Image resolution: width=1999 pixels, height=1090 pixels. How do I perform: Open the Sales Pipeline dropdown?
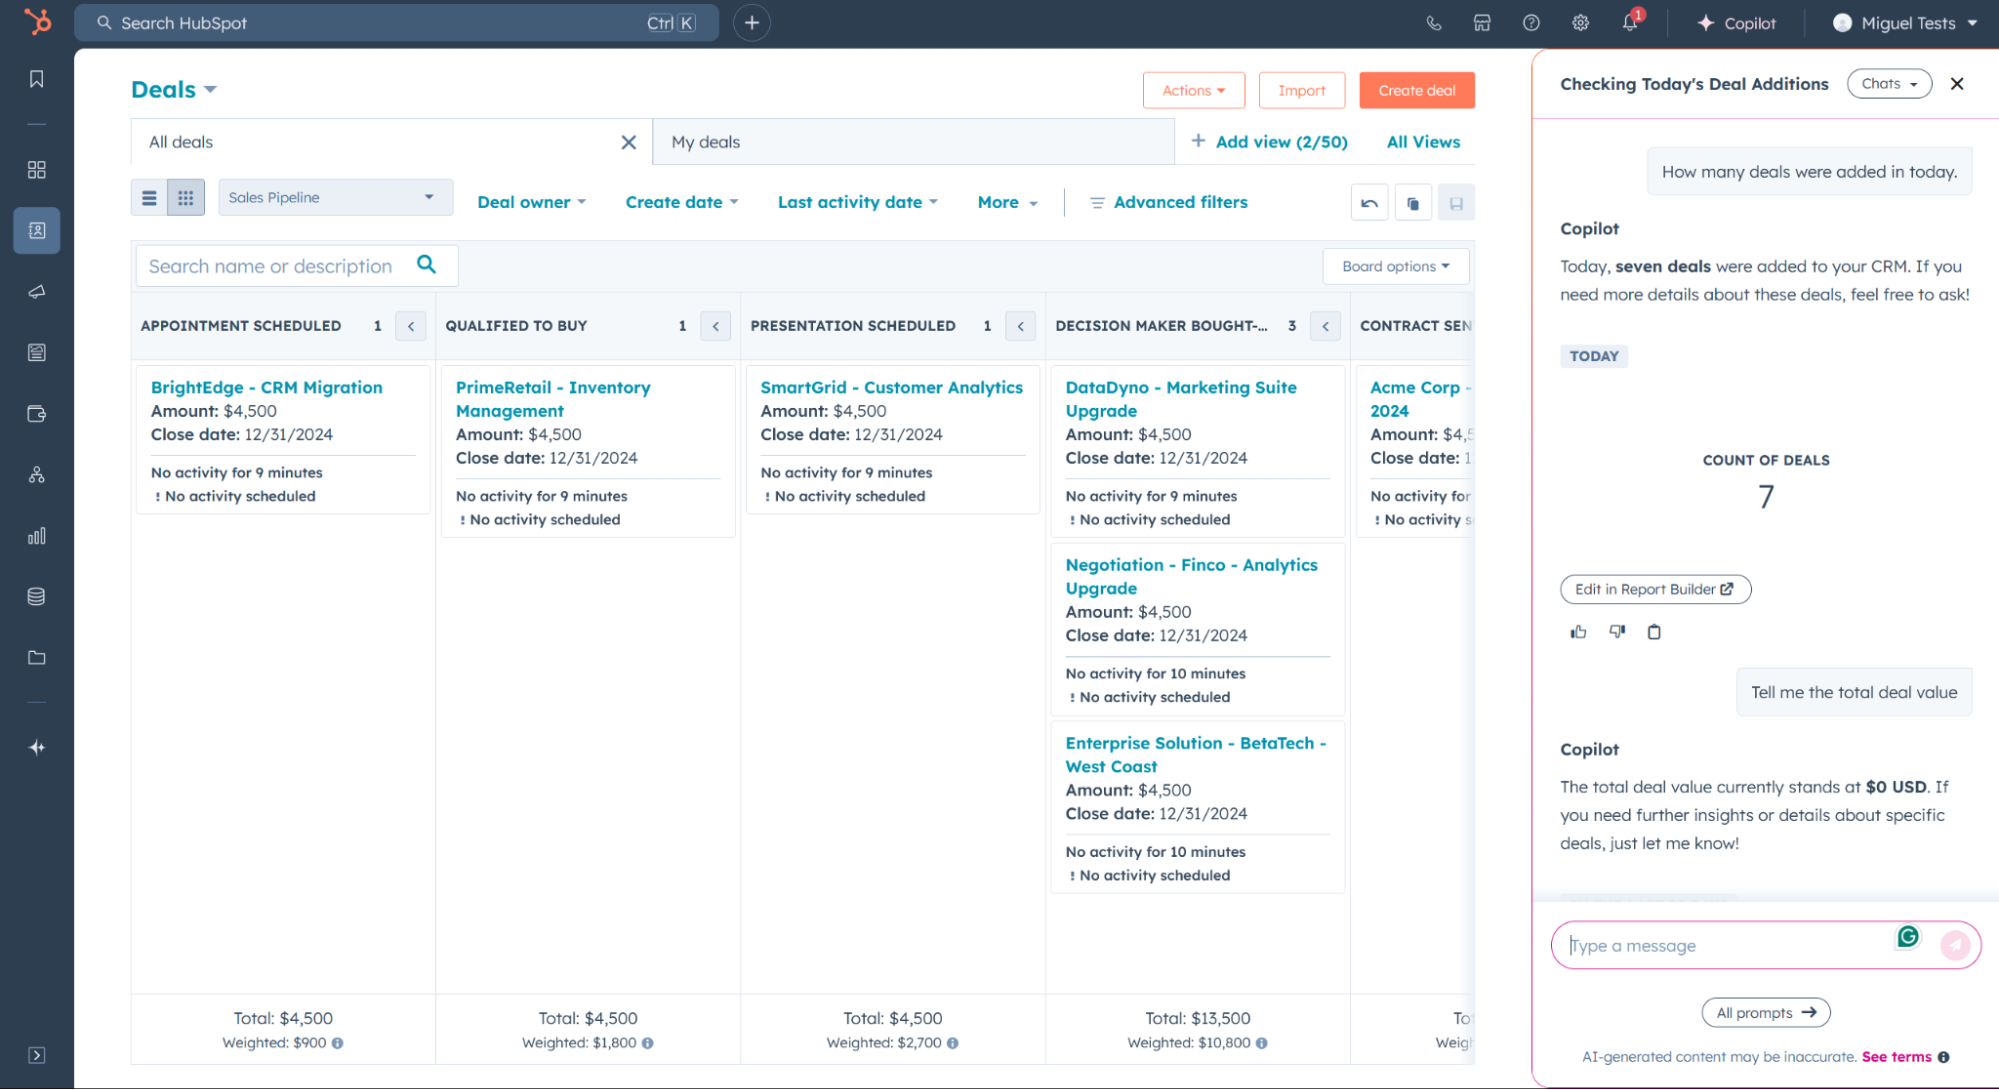334,197
